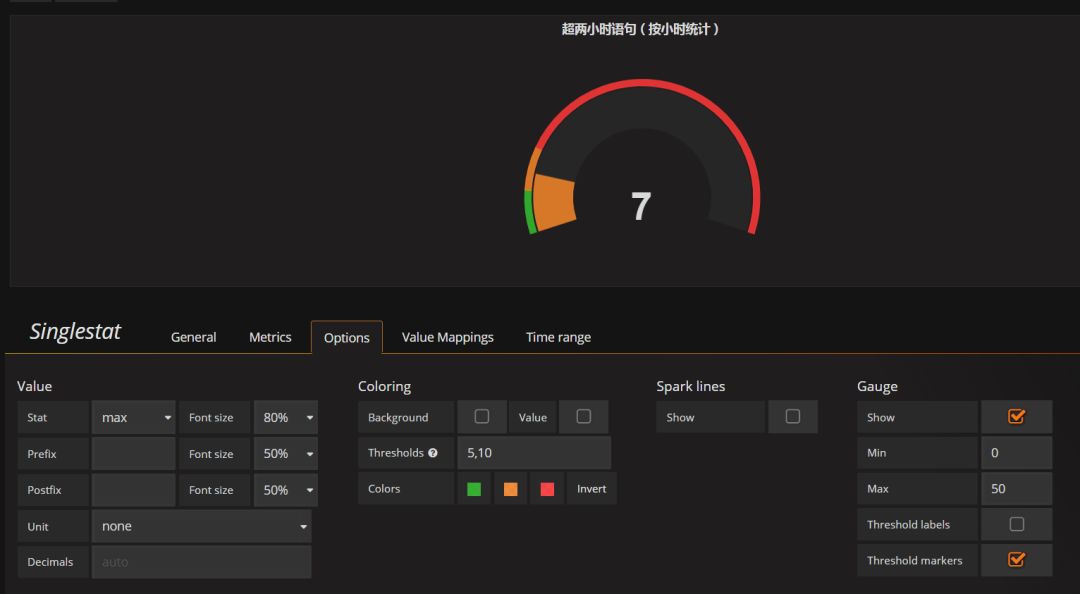Click the gauge value 7
Viewport: 1080px width, 594px height.
(641, 206)
